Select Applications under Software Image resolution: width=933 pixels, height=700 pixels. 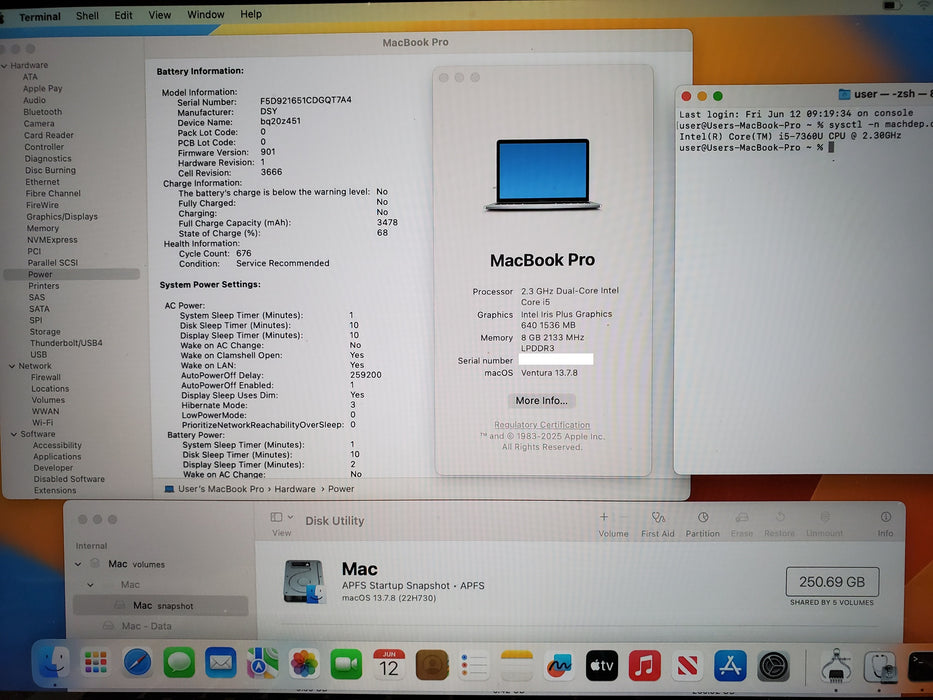[57, 457]
